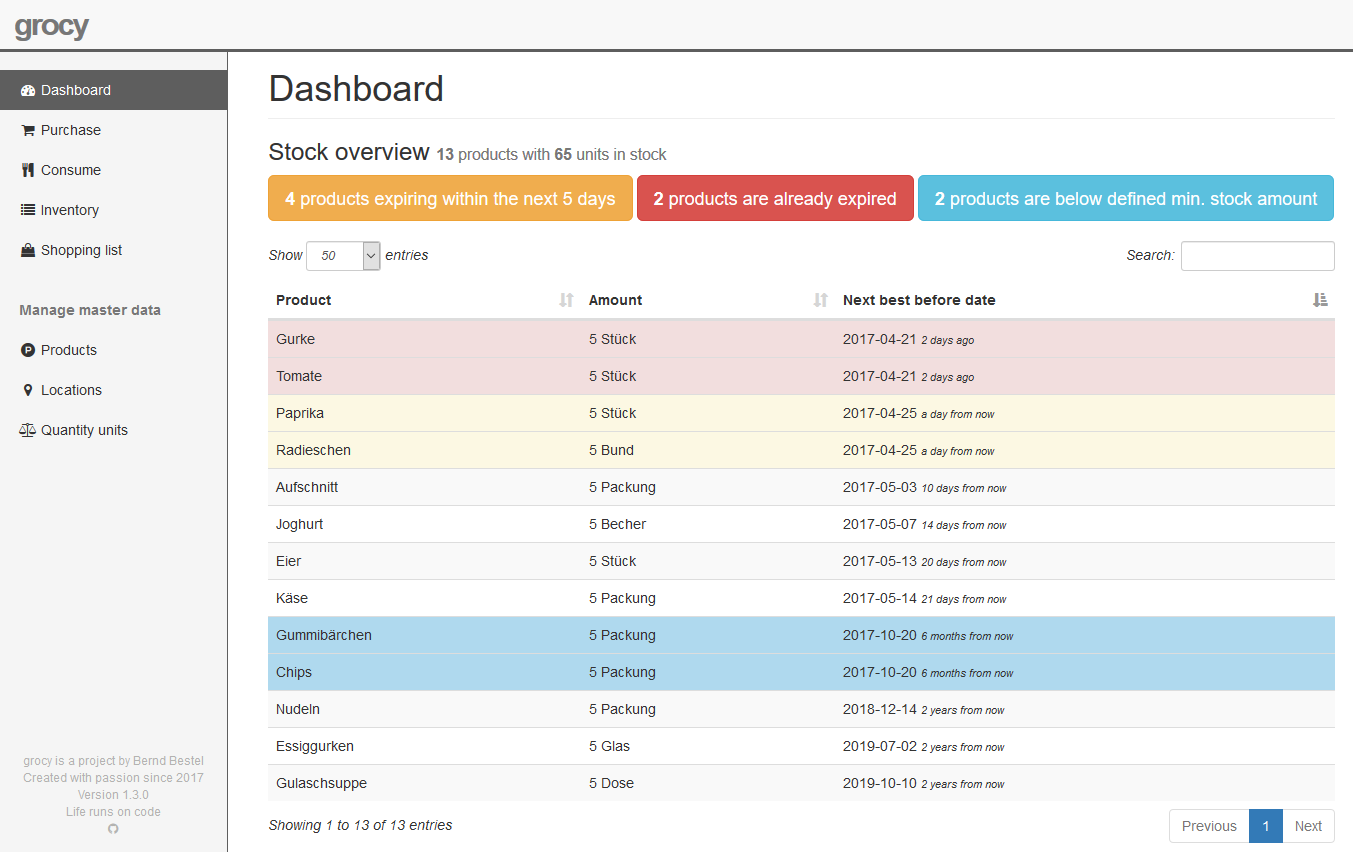1353x852 pixels.
Task: Toggle sorting on the Amount column
Action: pyautogui.click(x=820, y=300)
